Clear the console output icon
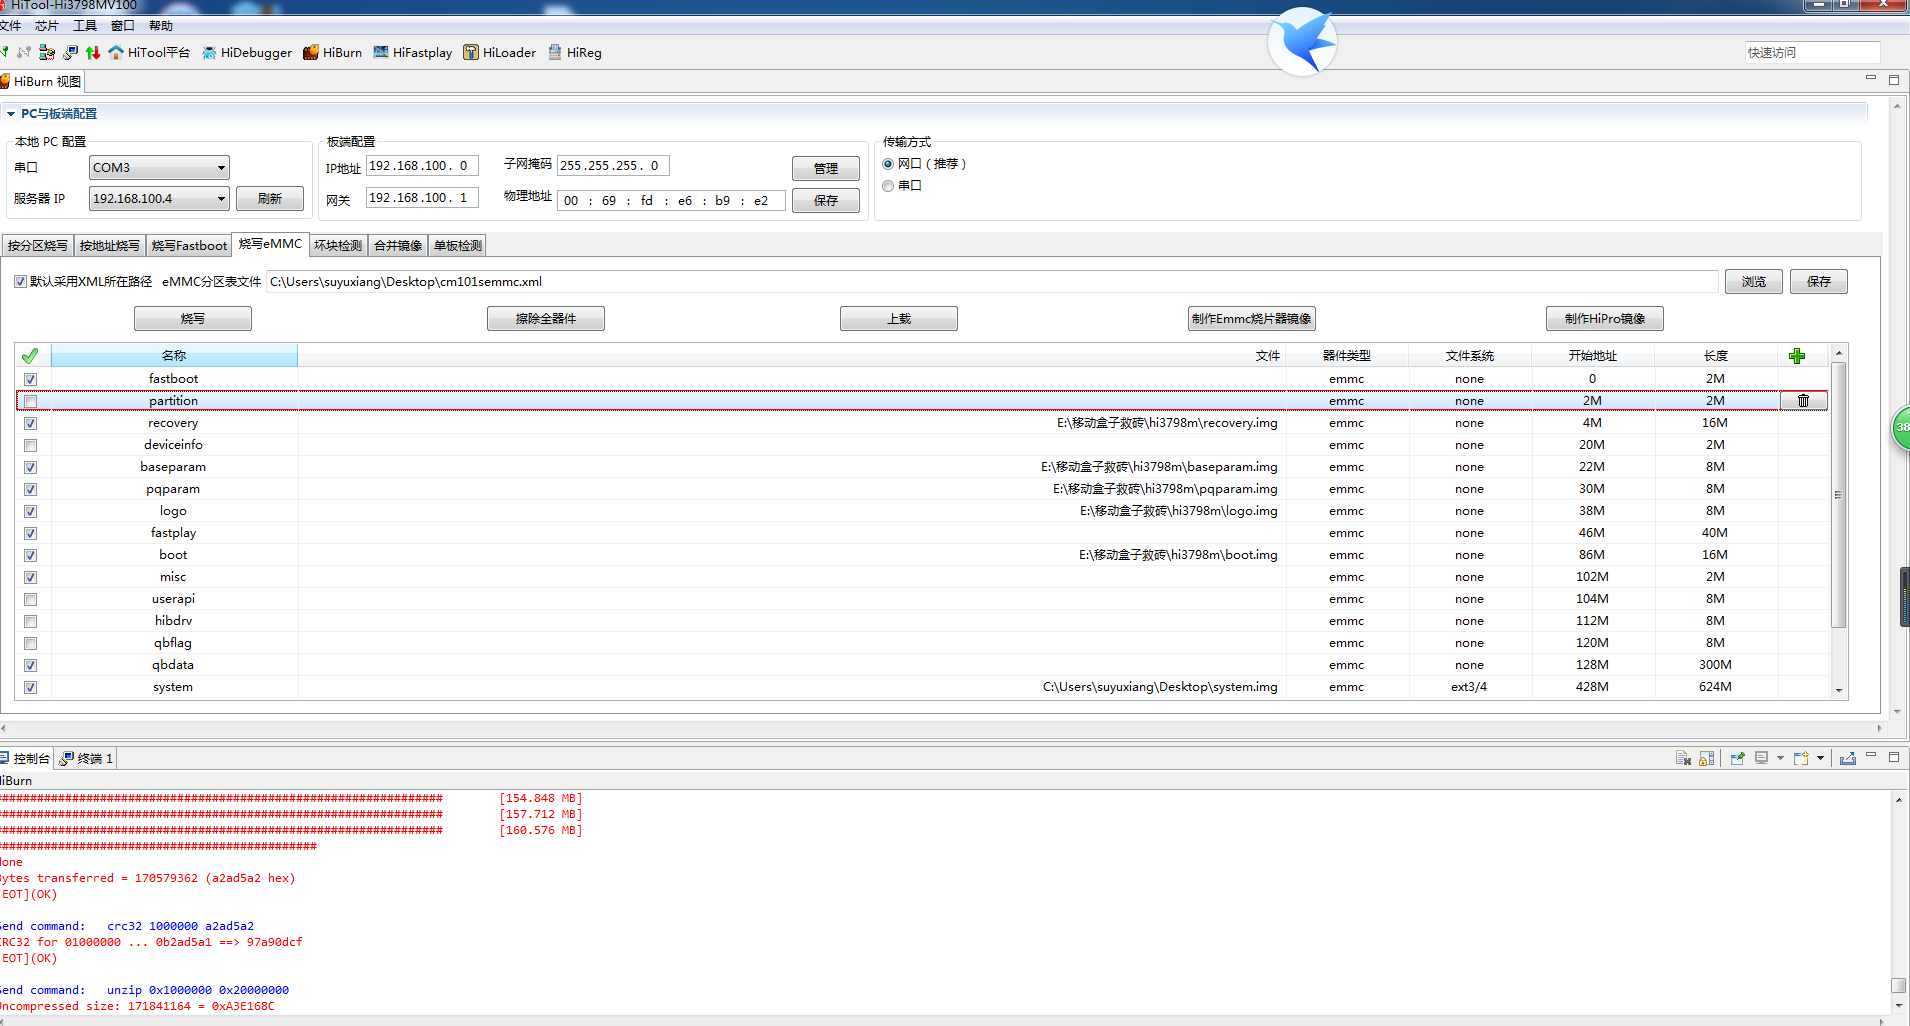1910x1026 pixels. pos(1683,758)
